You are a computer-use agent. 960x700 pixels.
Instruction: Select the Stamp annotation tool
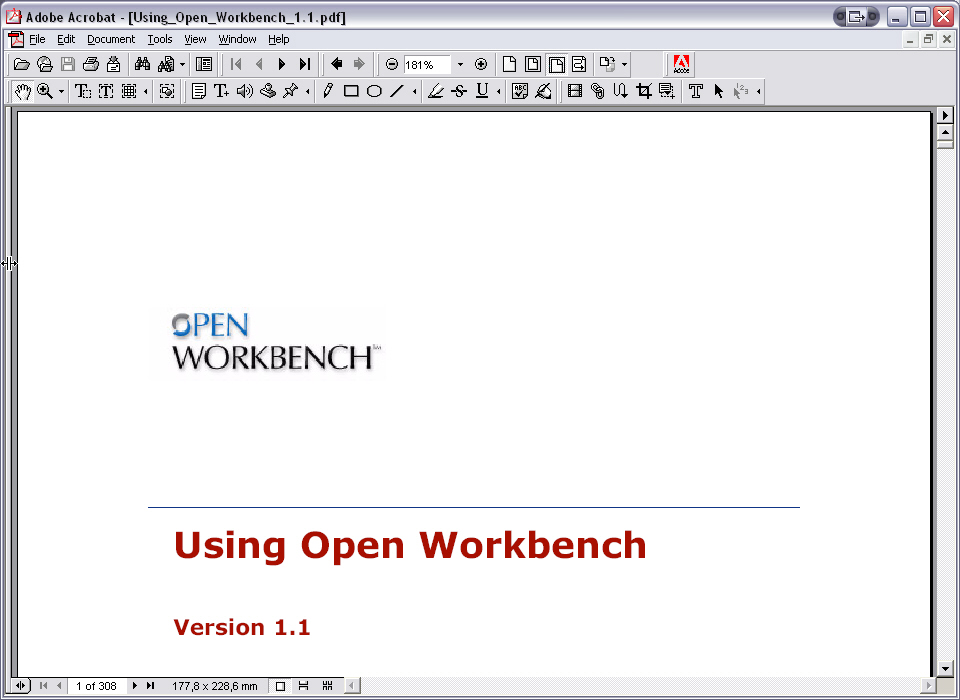[268, 92]
